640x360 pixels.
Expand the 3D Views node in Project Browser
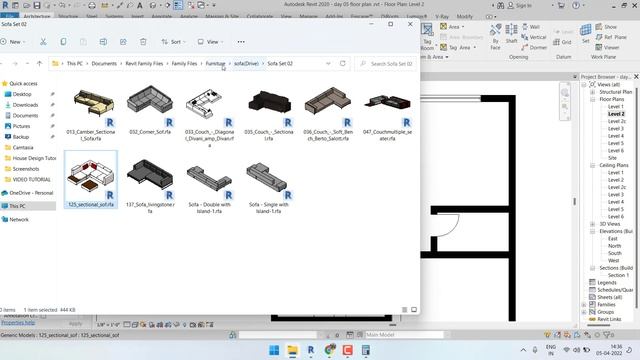(x=592, y=224)
